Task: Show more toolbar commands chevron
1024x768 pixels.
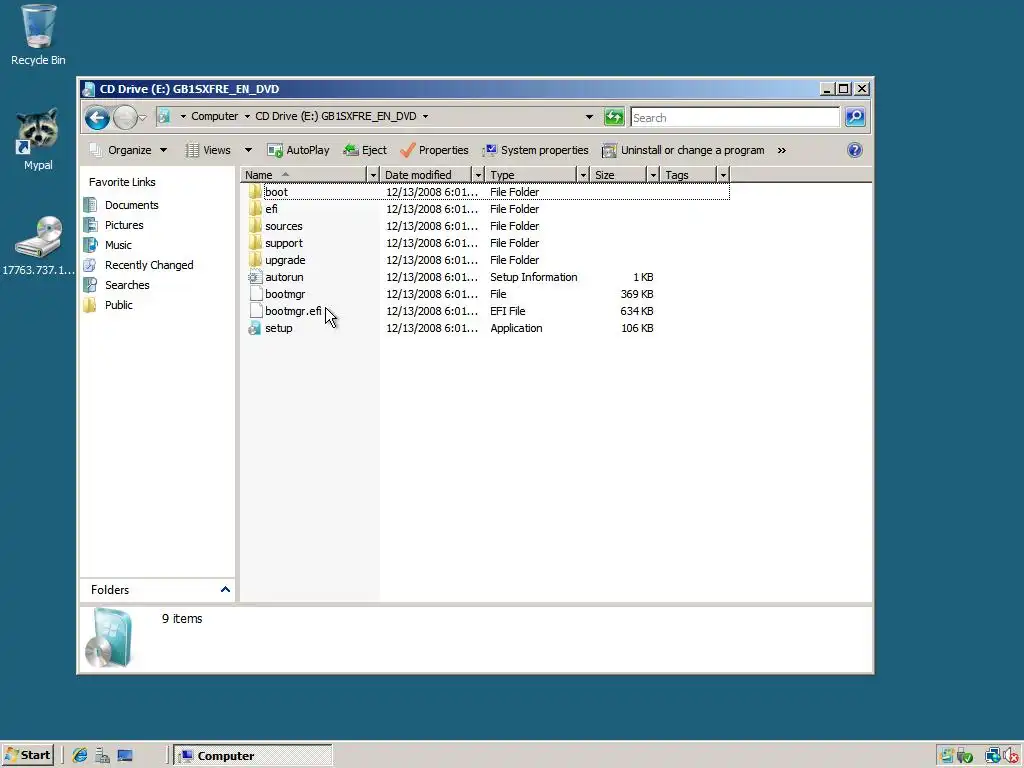Action: click(782, 150)
